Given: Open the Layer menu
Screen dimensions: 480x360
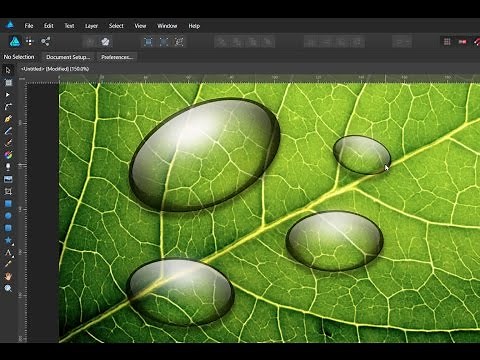Looking at the screenshot, I should pos(91,26).
